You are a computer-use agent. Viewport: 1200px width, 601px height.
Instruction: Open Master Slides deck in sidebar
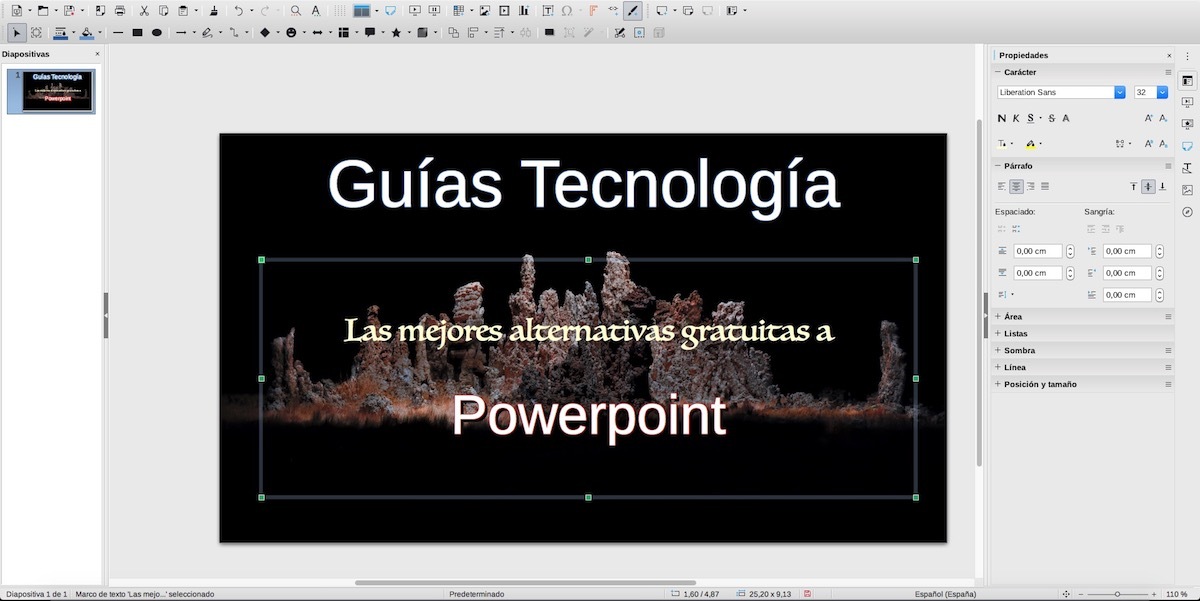tap(1187, 146)
